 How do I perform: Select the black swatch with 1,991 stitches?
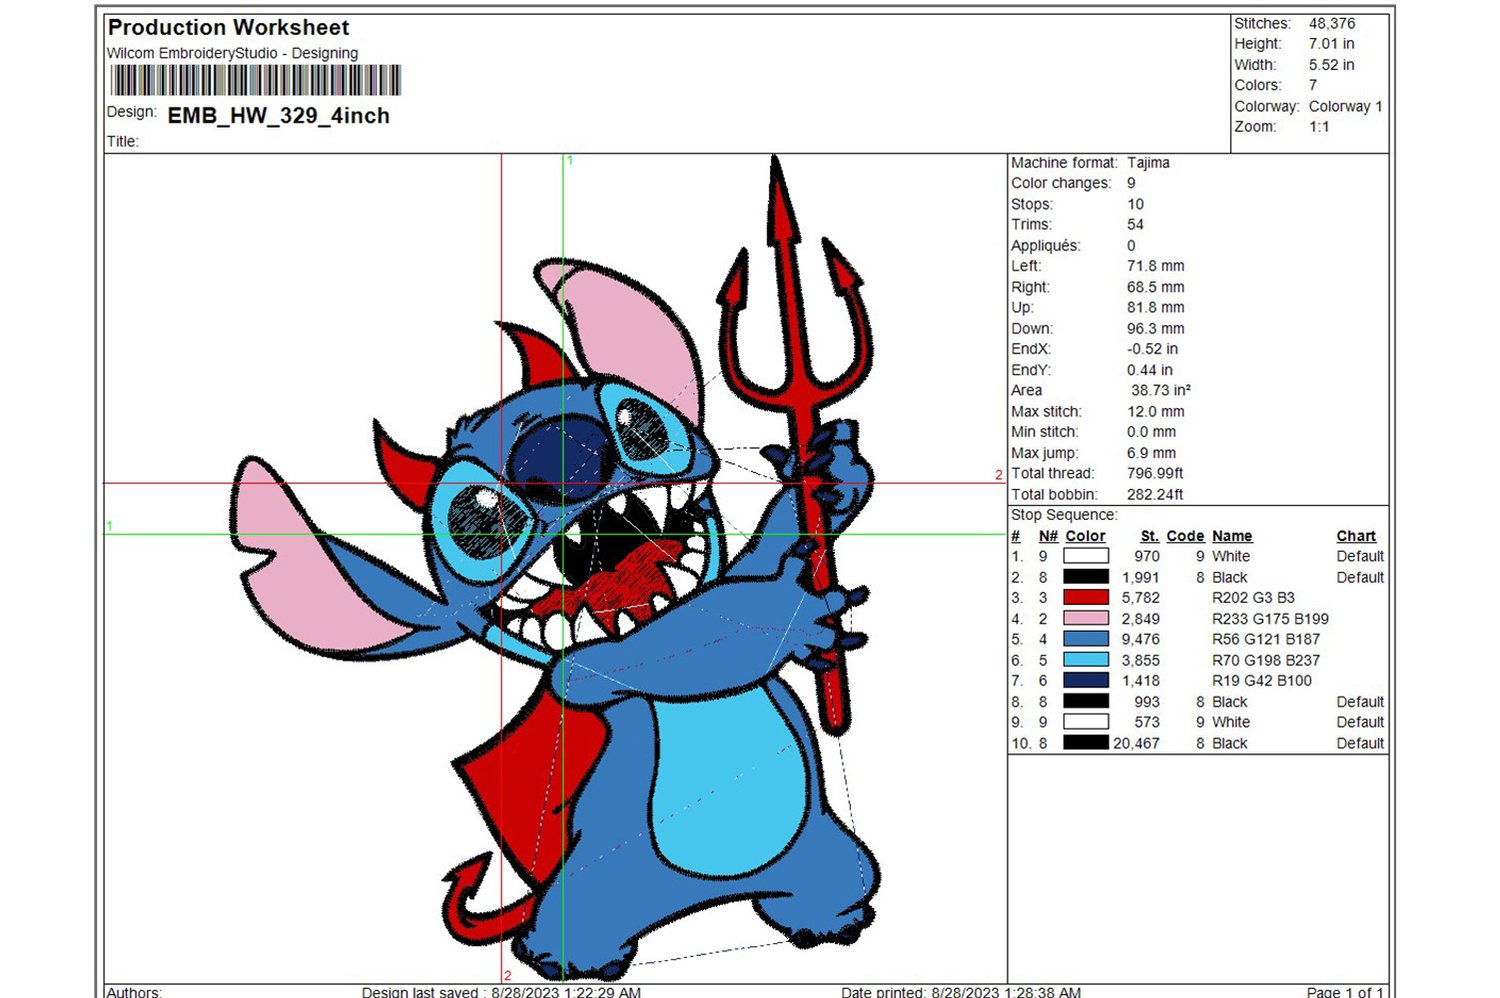1086,577
